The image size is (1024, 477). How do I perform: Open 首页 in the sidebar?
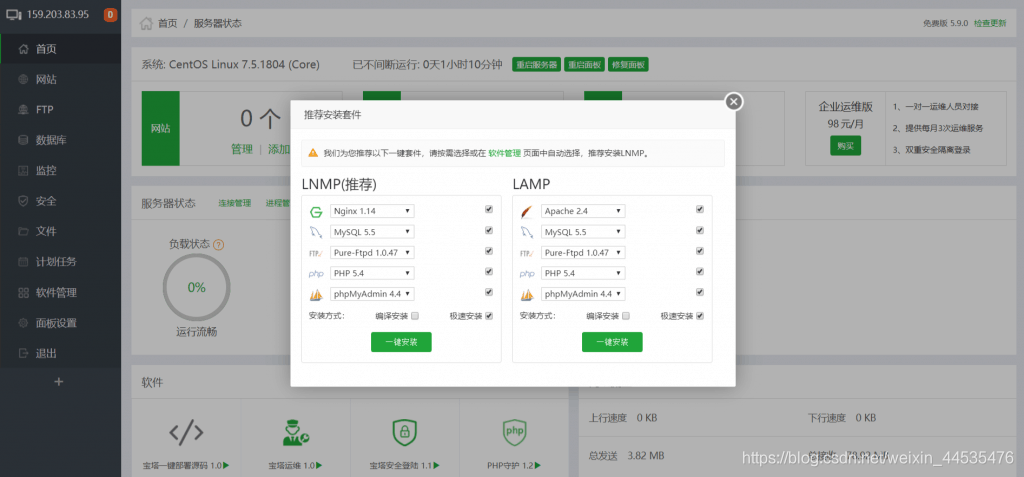click(60, 49)
